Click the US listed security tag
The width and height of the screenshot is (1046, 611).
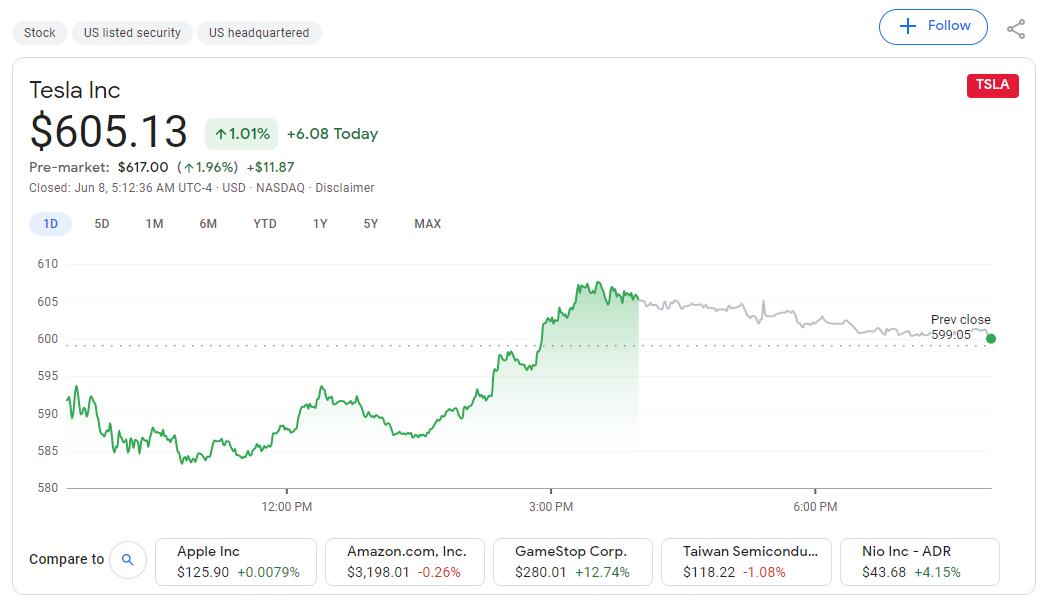(132, 33)
